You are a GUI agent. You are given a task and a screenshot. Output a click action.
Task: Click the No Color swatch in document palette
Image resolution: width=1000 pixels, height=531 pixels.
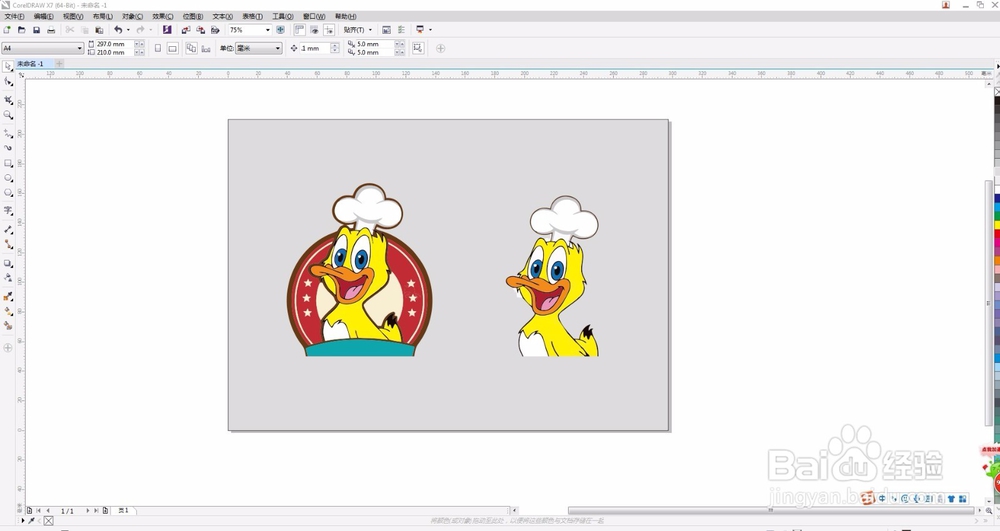48,521
